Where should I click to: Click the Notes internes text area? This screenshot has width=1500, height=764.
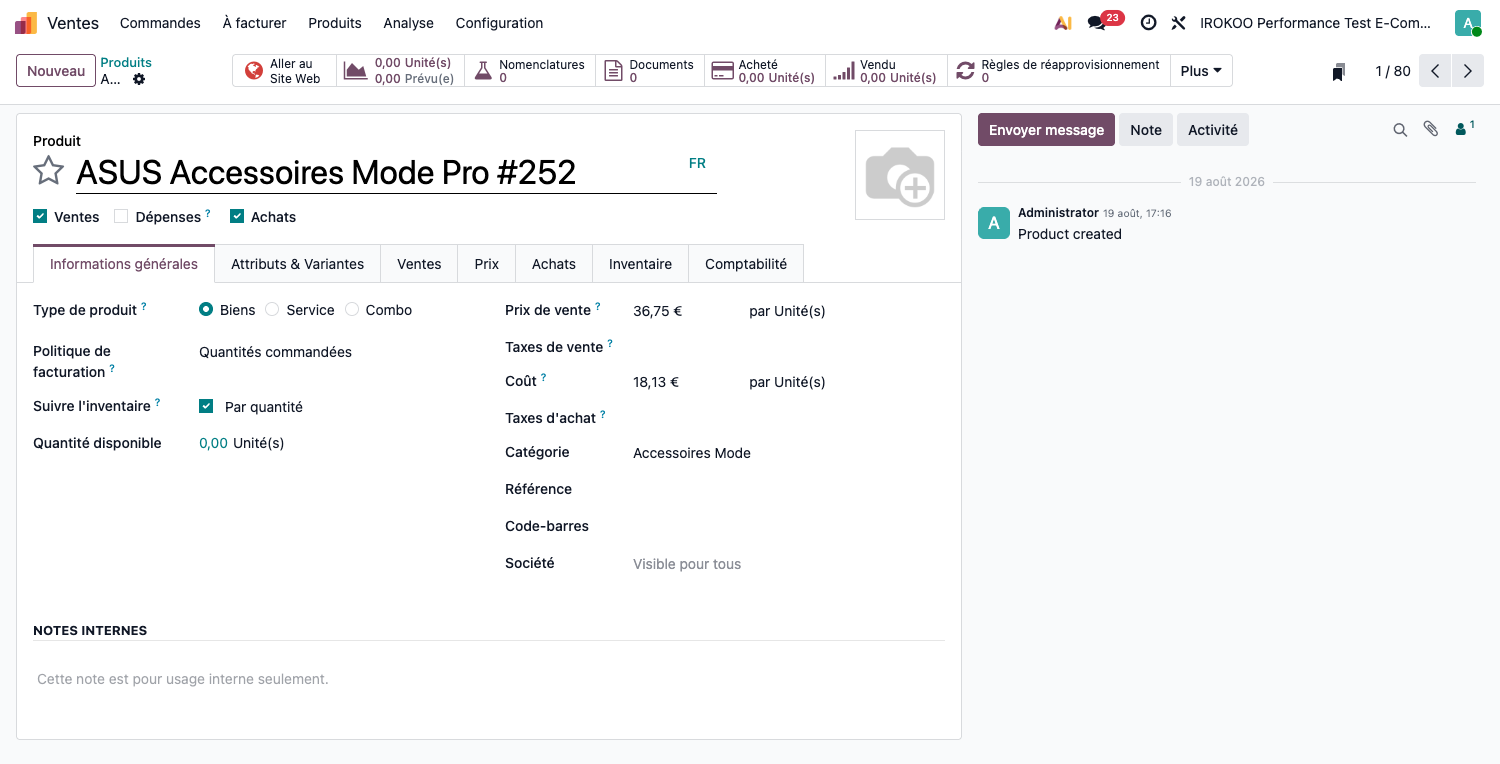pos(489,679)
